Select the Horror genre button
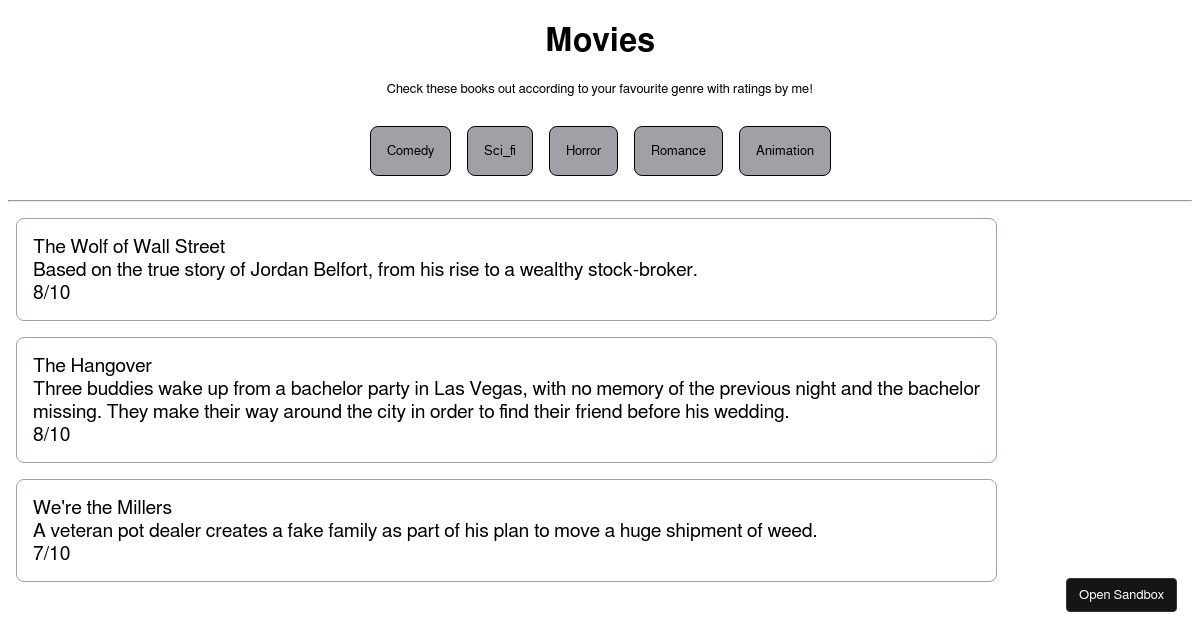1200x630 pixels. 583,151
